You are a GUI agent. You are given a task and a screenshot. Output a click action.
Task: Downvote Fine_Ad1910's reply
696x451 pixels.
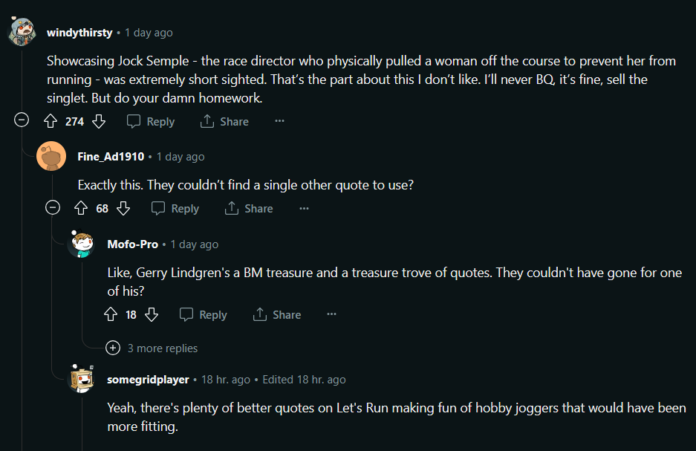[123, 208]
